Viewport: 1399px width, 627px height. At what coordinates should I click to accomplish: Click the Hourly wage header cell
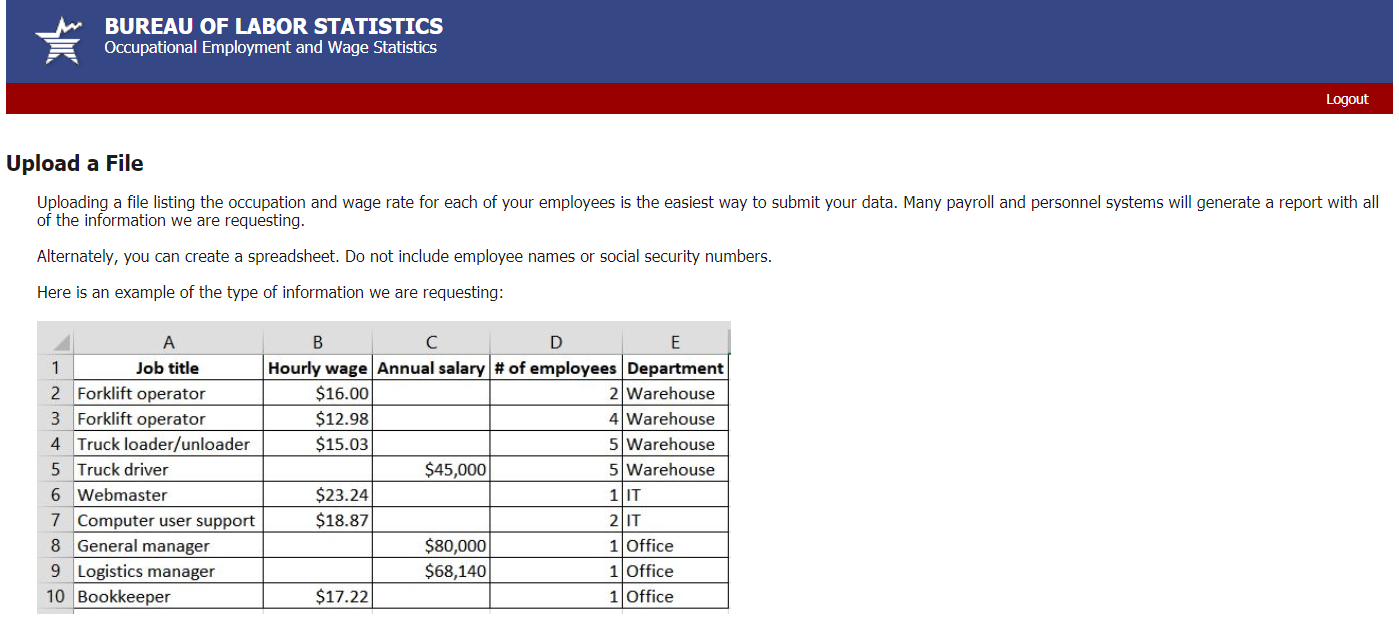pyautogui.click(x=318, y=368)
